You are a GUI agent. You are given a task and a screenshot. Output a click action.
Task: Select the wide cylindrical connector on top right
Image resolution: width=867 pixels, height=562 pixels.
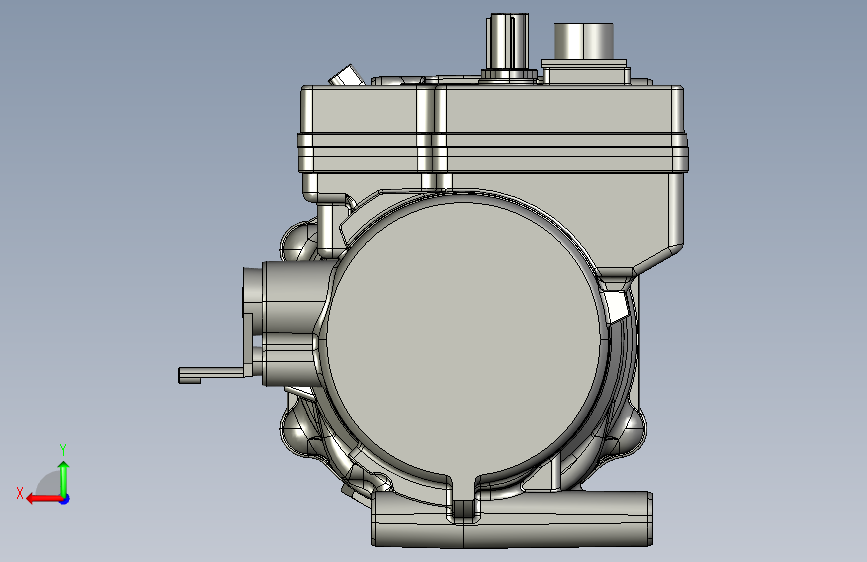(x=584, y=40)
